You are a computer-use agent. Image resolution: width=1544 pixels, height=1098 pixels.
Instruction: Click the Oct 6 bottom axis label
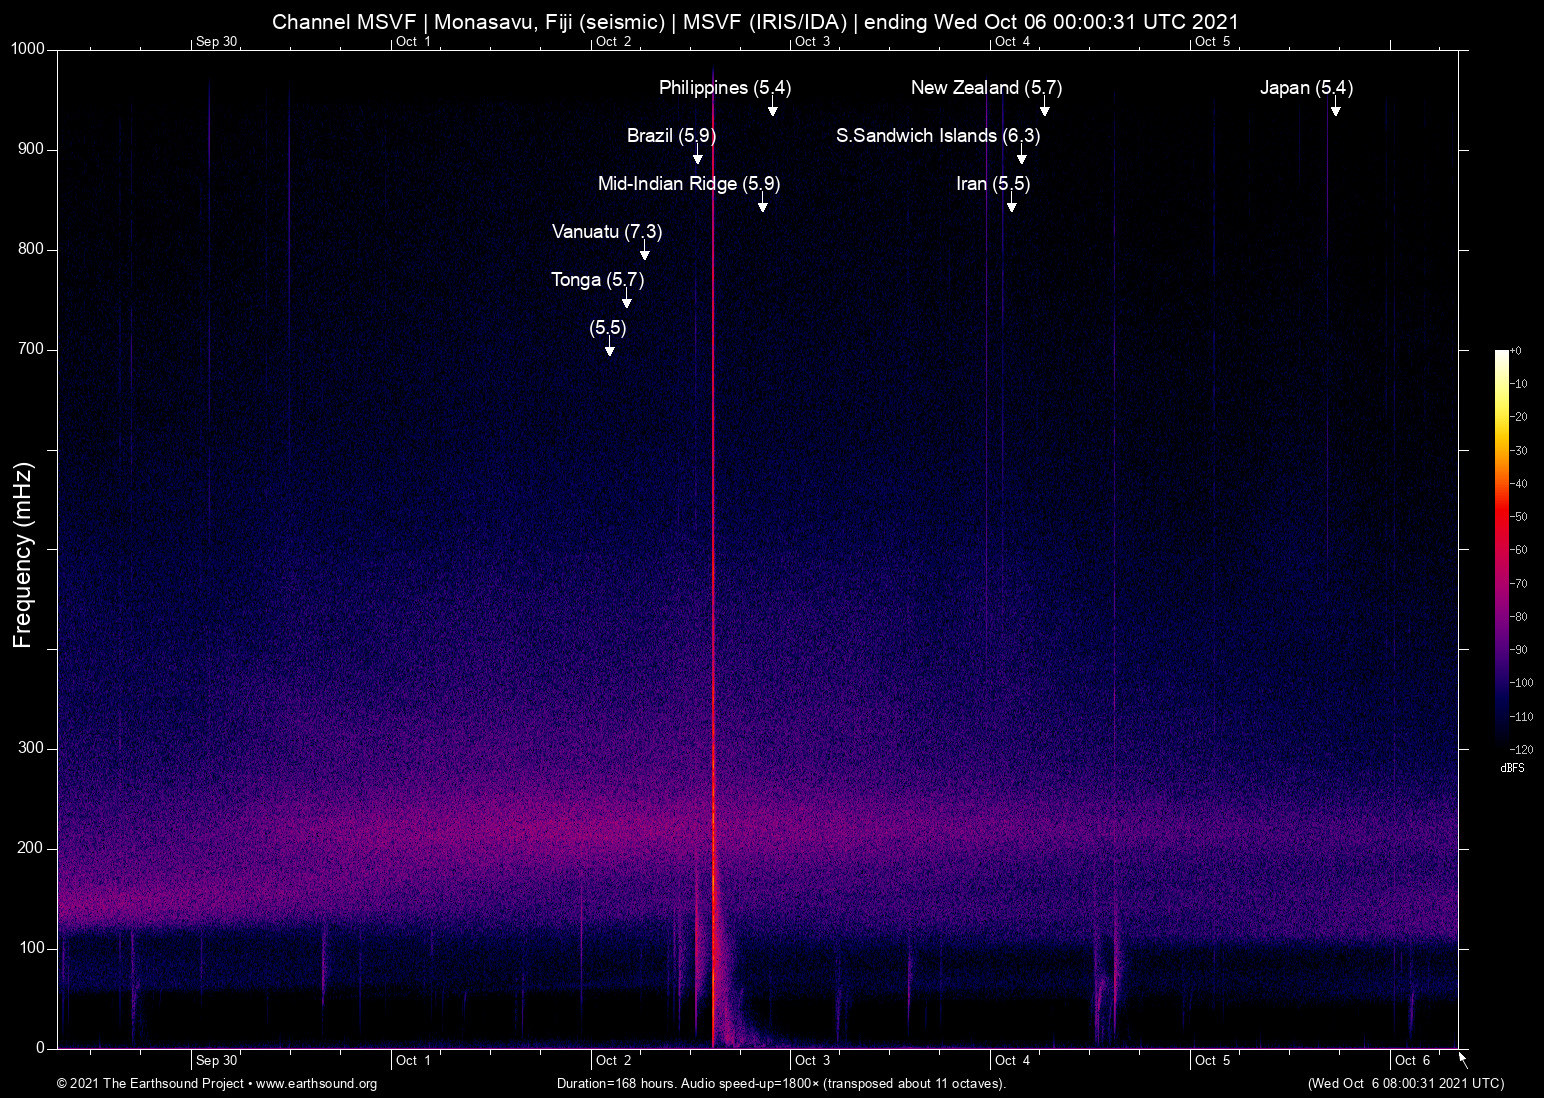coord(1413,1061)
